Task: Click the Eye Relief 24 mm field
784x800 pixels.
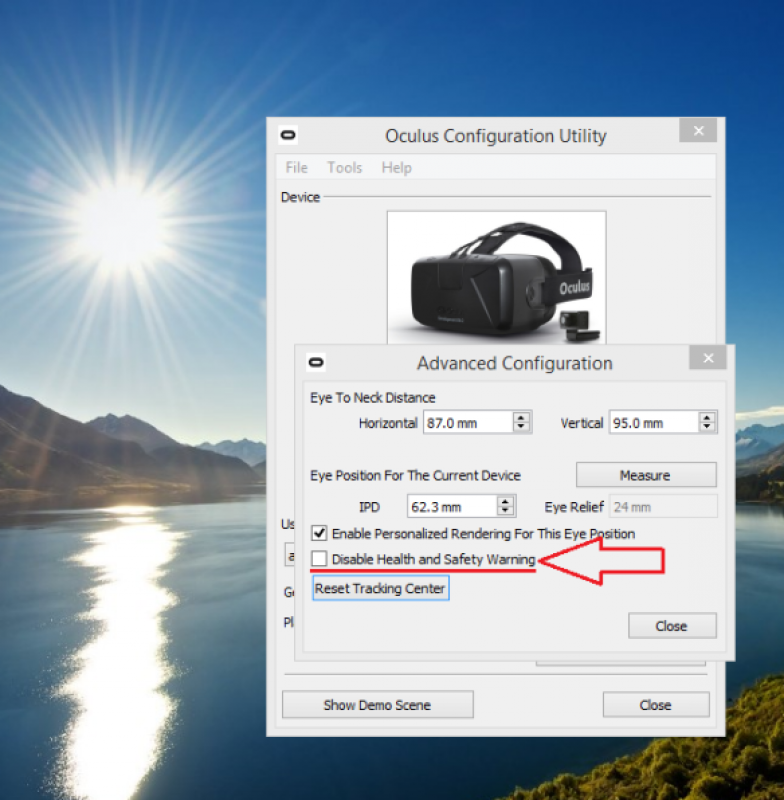Action: [x=663, y=507]
